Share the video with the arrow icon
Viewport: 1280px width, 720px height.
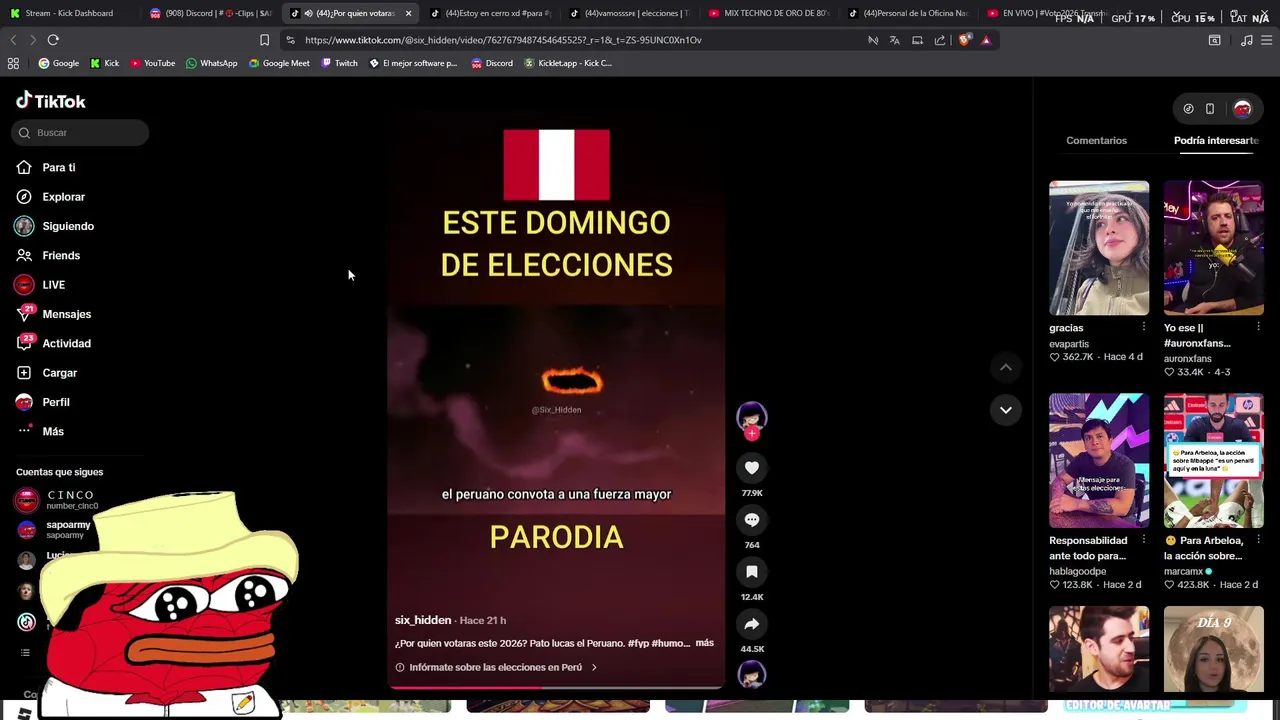coord(752,624)
